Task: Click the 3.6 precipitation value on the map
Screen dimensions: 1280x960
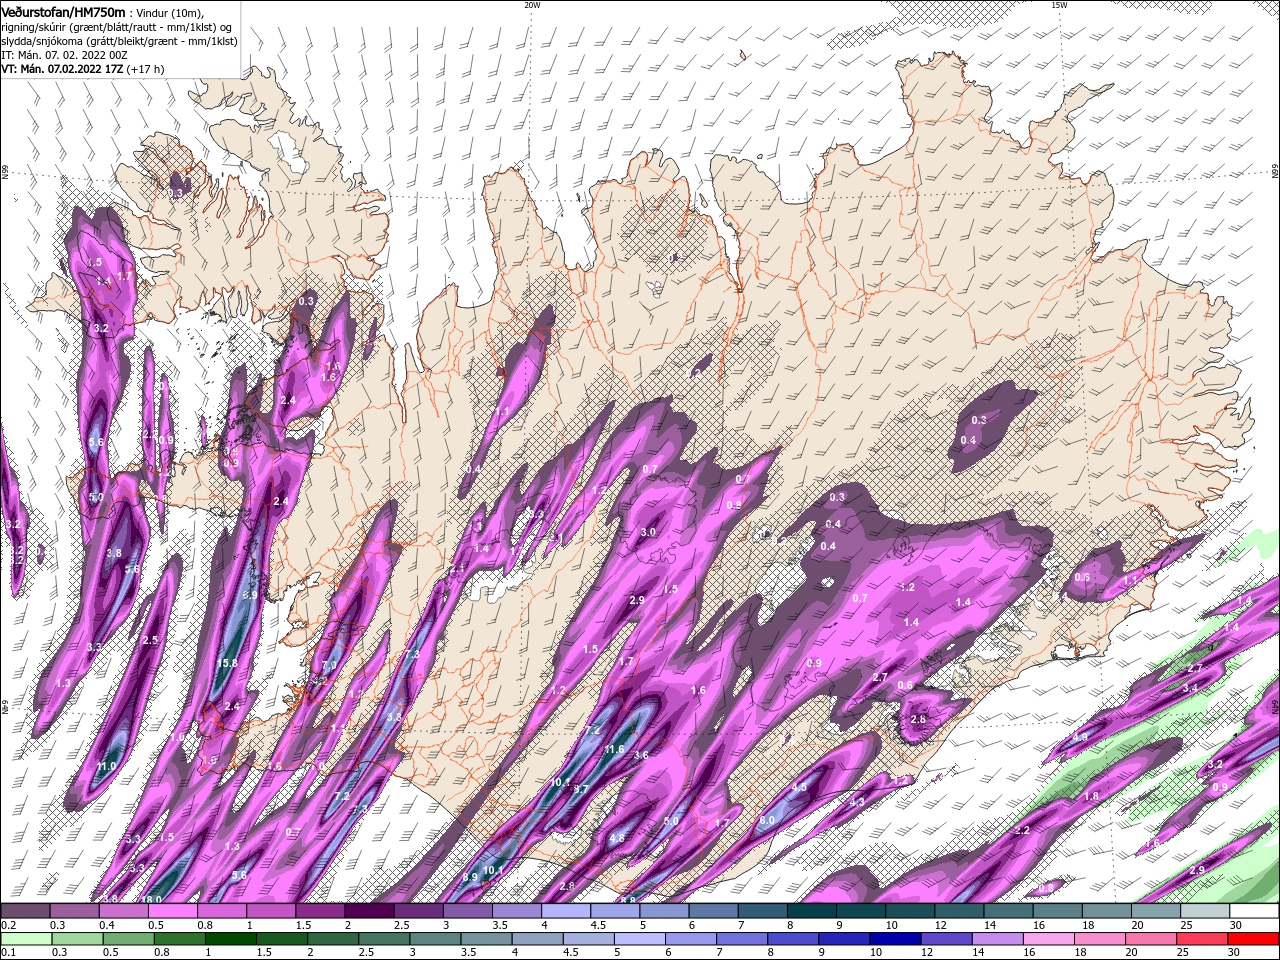Action: [x=641, y=755]
